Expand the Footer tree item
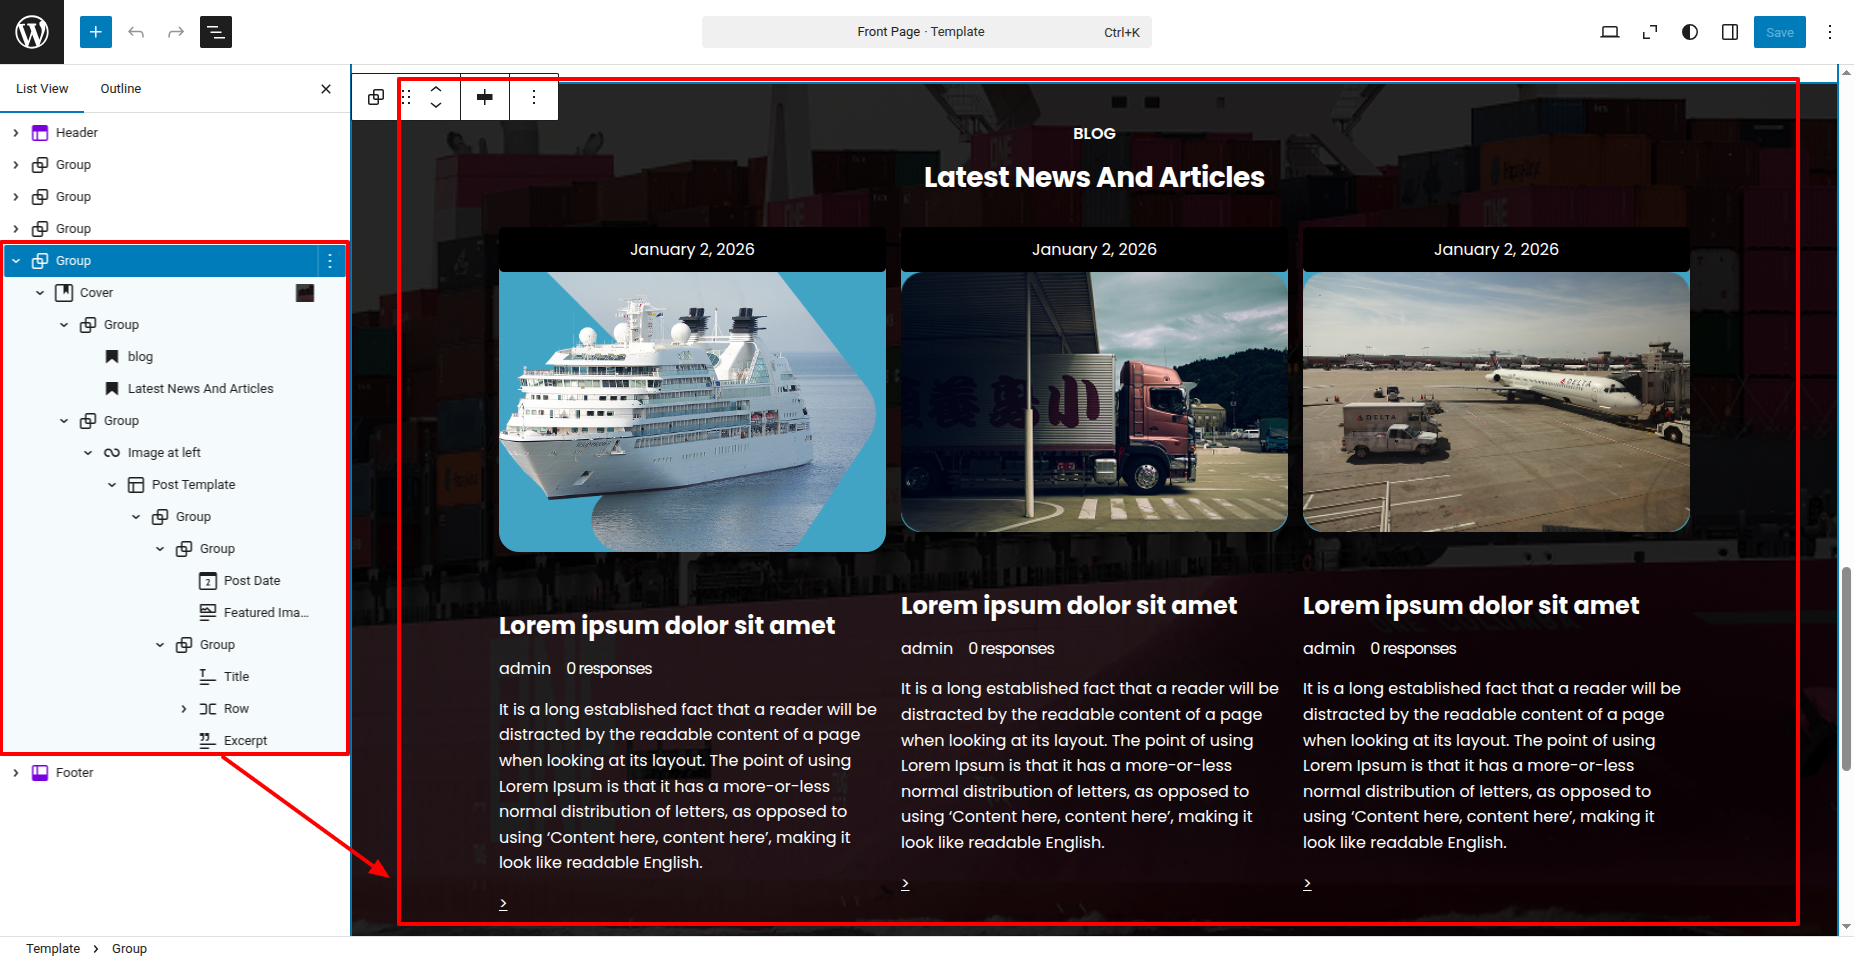 click(16, 773)
